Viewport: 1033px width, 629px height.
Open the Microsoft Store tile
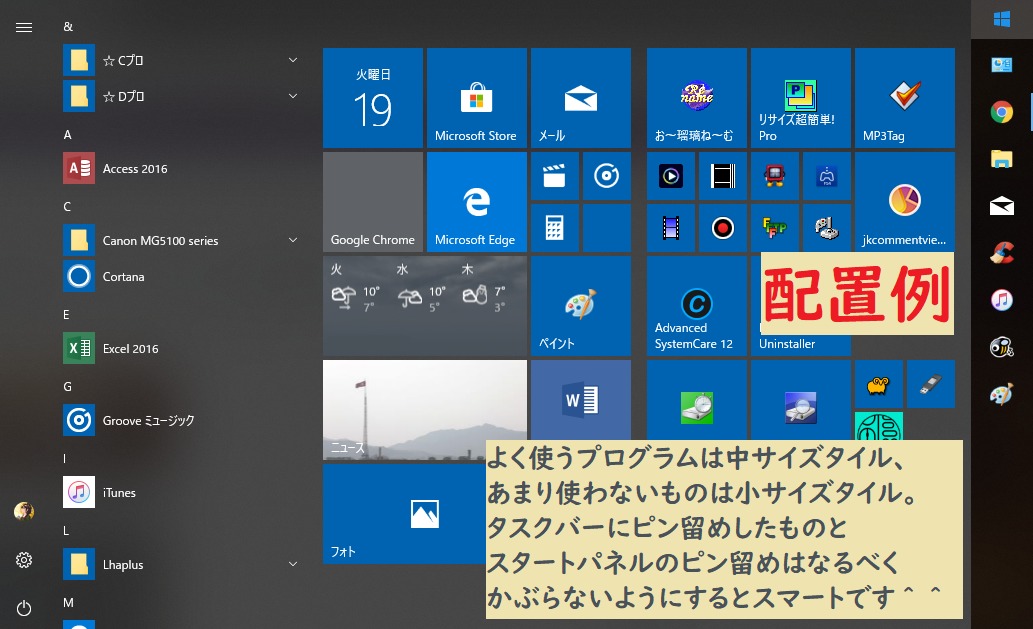point(476,97)
